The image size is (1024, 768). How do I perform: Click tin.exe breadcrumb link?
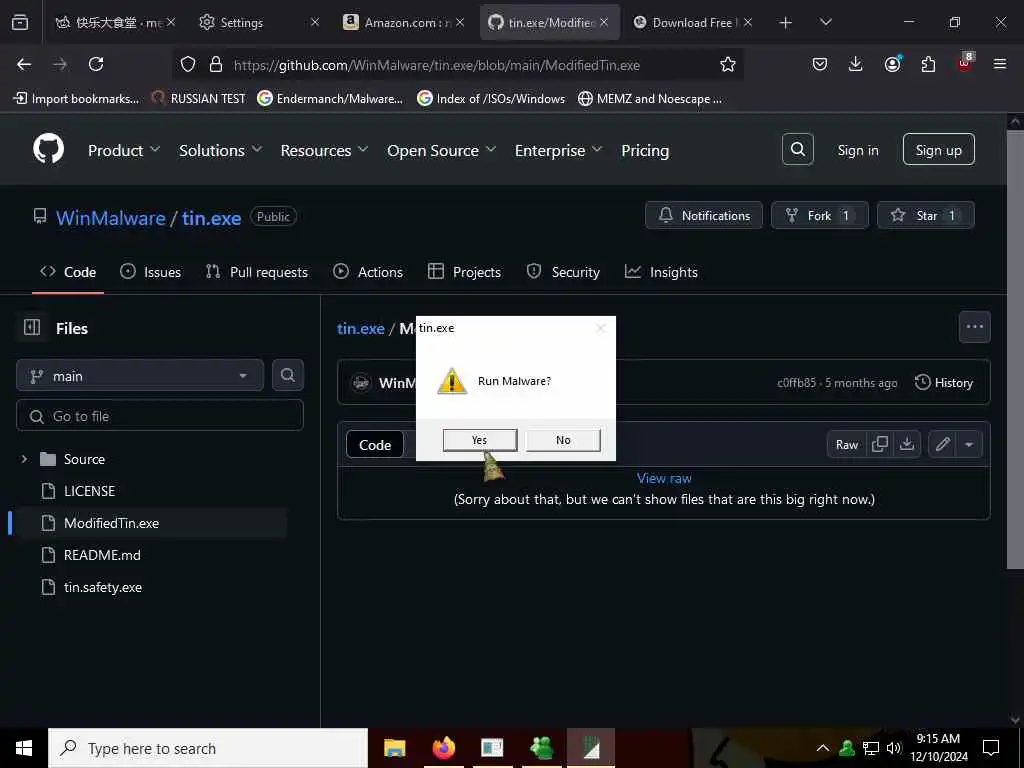pos(360,328)
